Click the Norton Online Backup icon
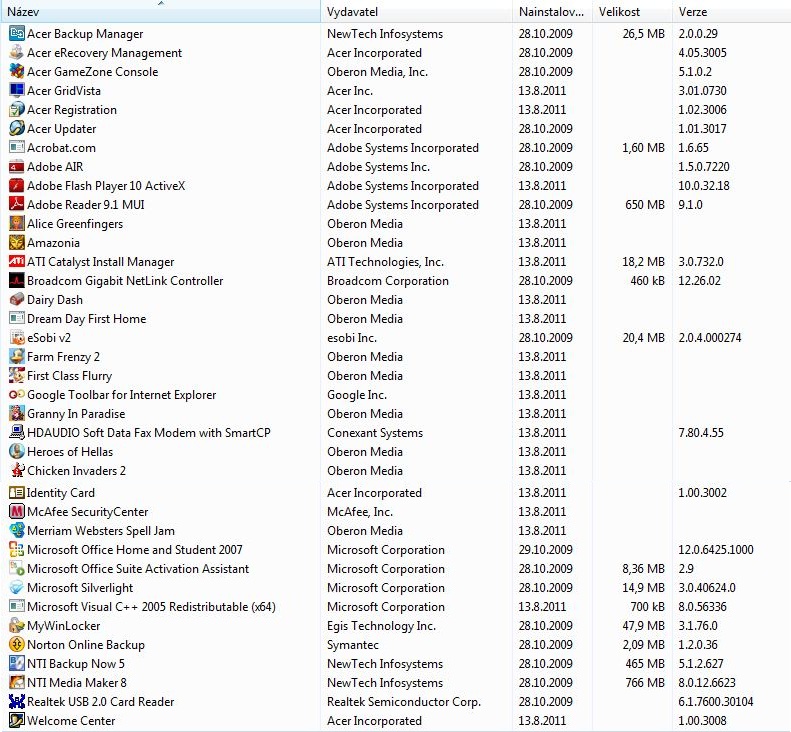 pos(17,644)
